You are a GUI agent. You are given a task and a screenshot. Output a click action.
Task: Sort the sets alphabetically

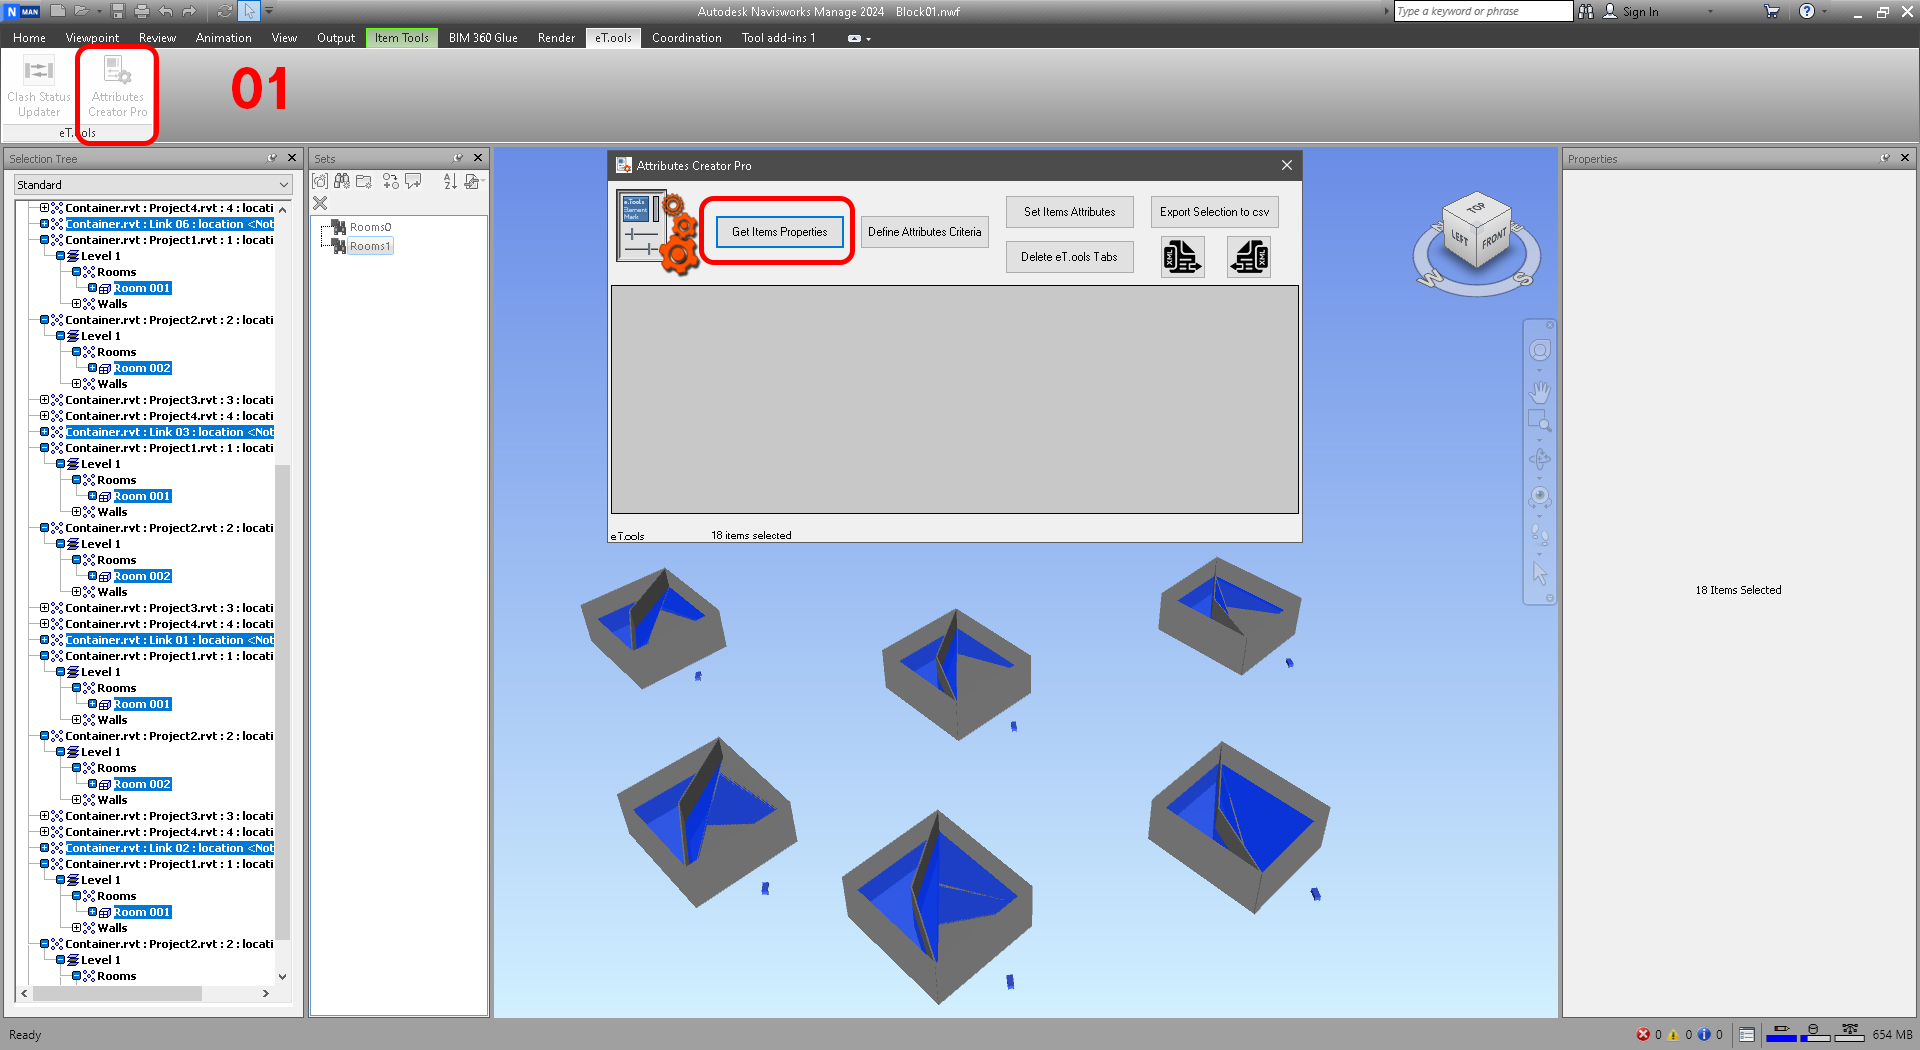[450, 181]
